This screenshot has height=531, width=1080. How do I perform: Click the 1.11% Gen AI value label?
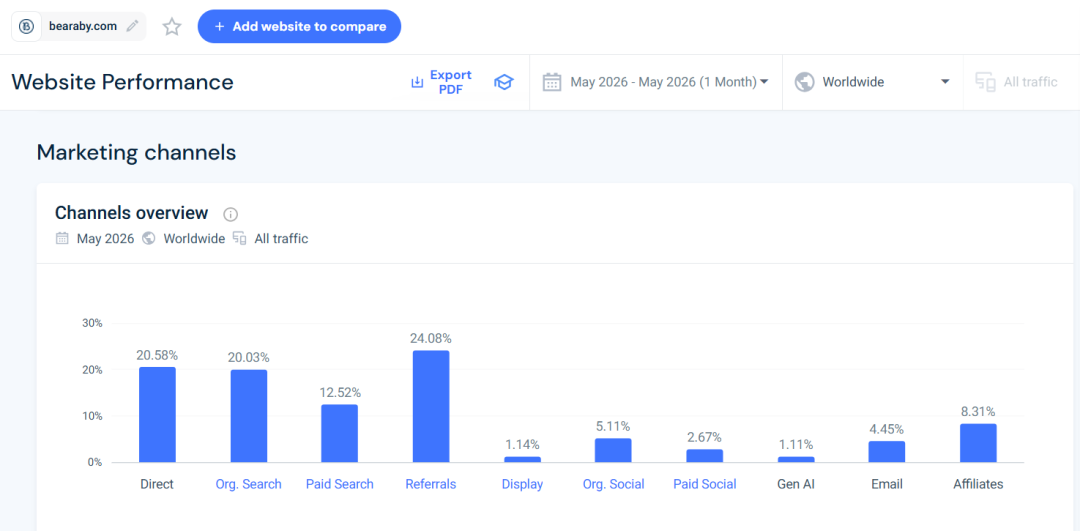tap(796, 444)
